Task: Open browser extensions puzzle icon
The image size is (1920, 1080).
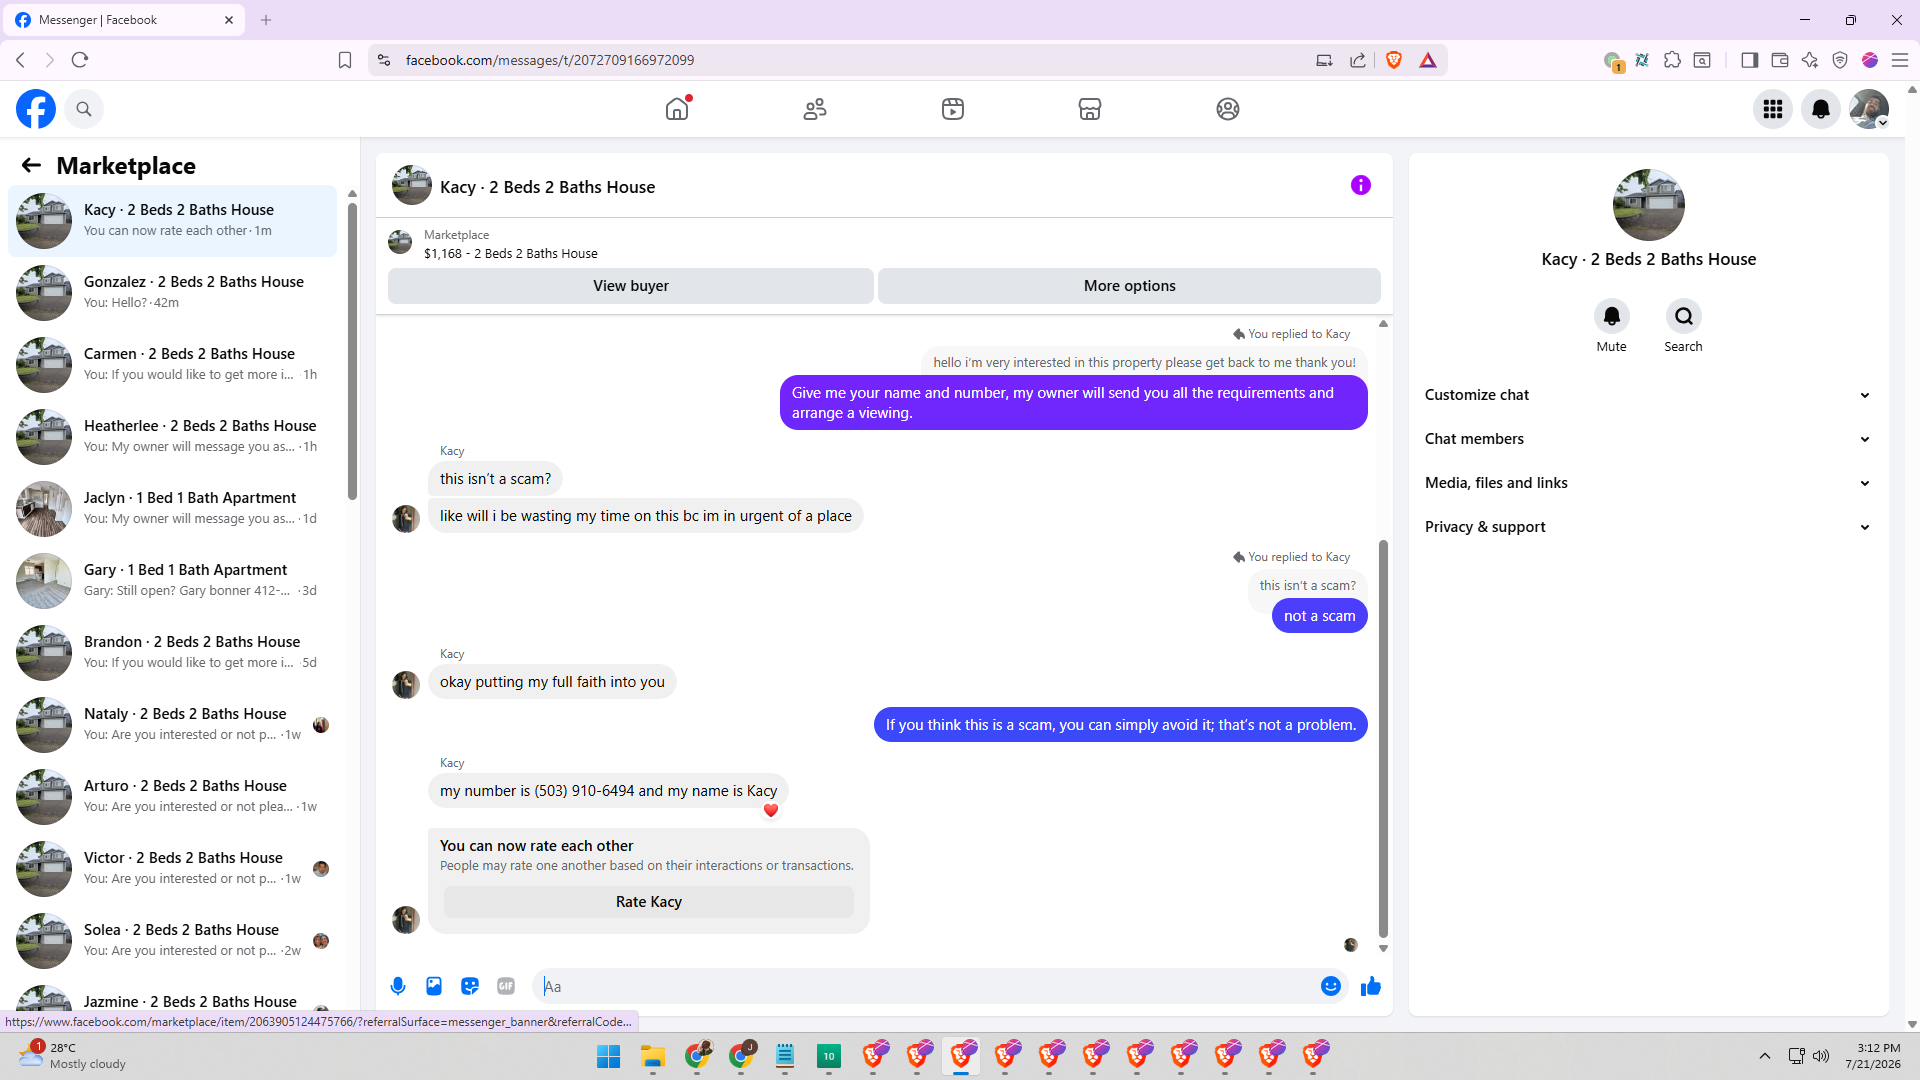Action: (x=1672, y=60)
